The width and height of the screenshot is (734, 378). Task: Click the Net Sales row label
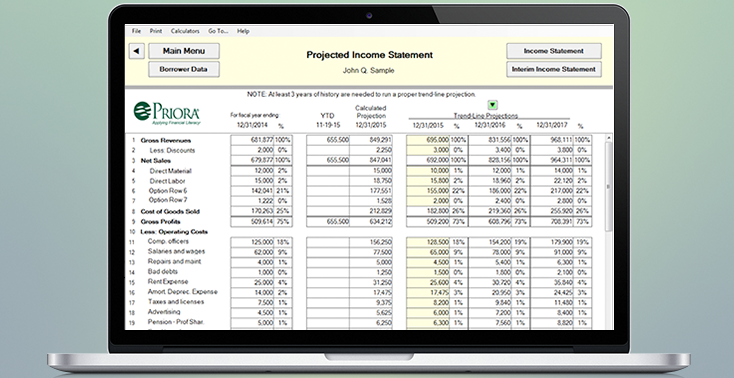click(x=156, y=161)
